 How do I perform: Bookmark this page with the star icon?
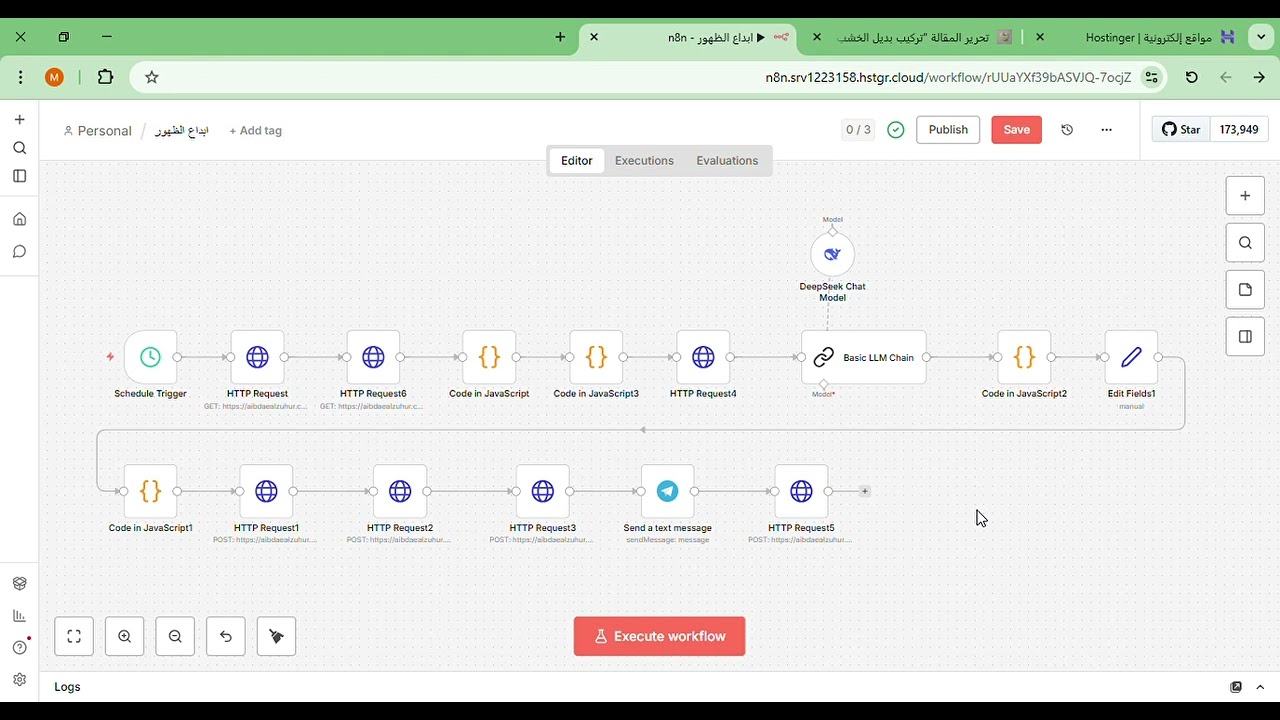click(152, 77)
